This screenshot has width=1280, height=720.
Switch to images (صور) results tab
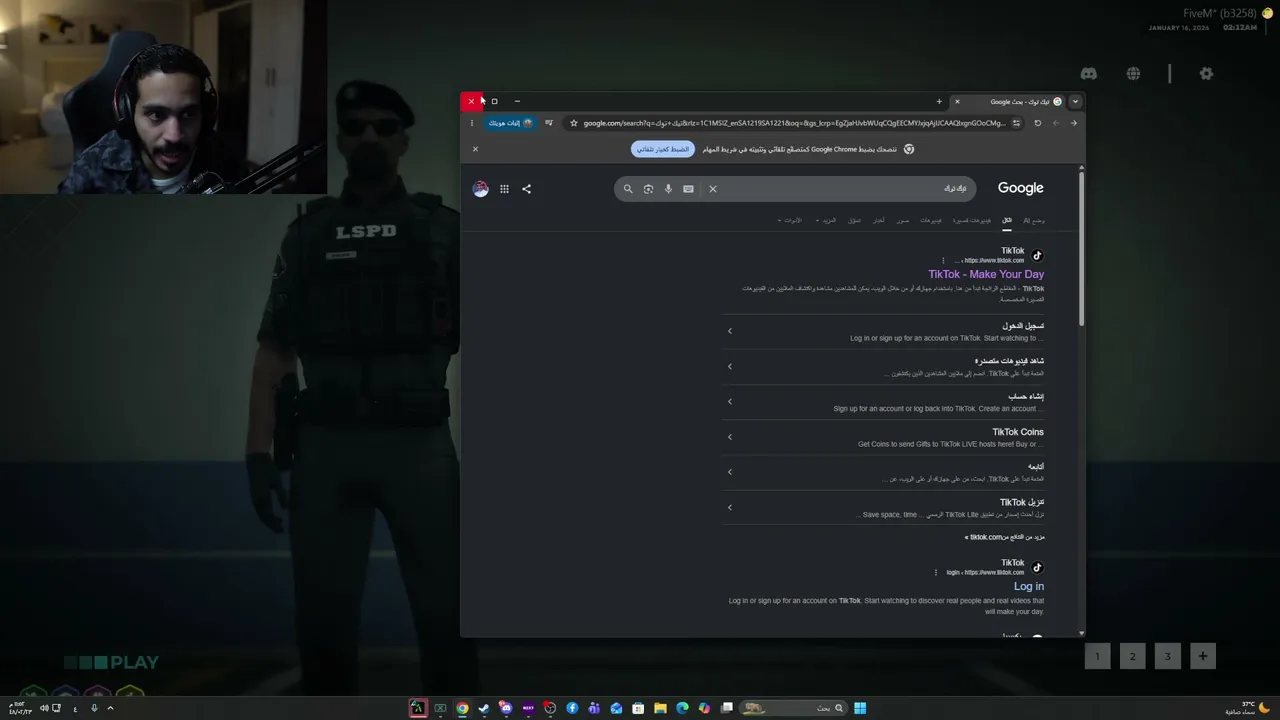903,220
